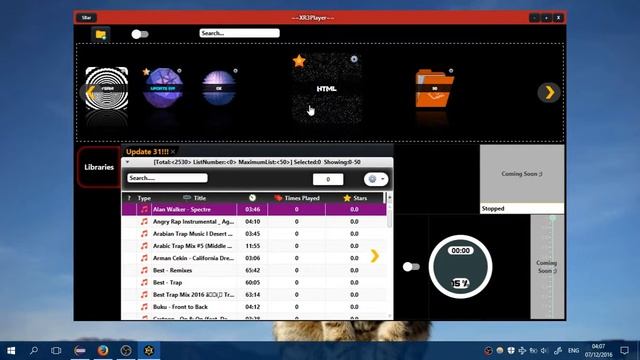Go to next playlist page yellow arrow
This screenshot has width=640, height=360.
375,256
